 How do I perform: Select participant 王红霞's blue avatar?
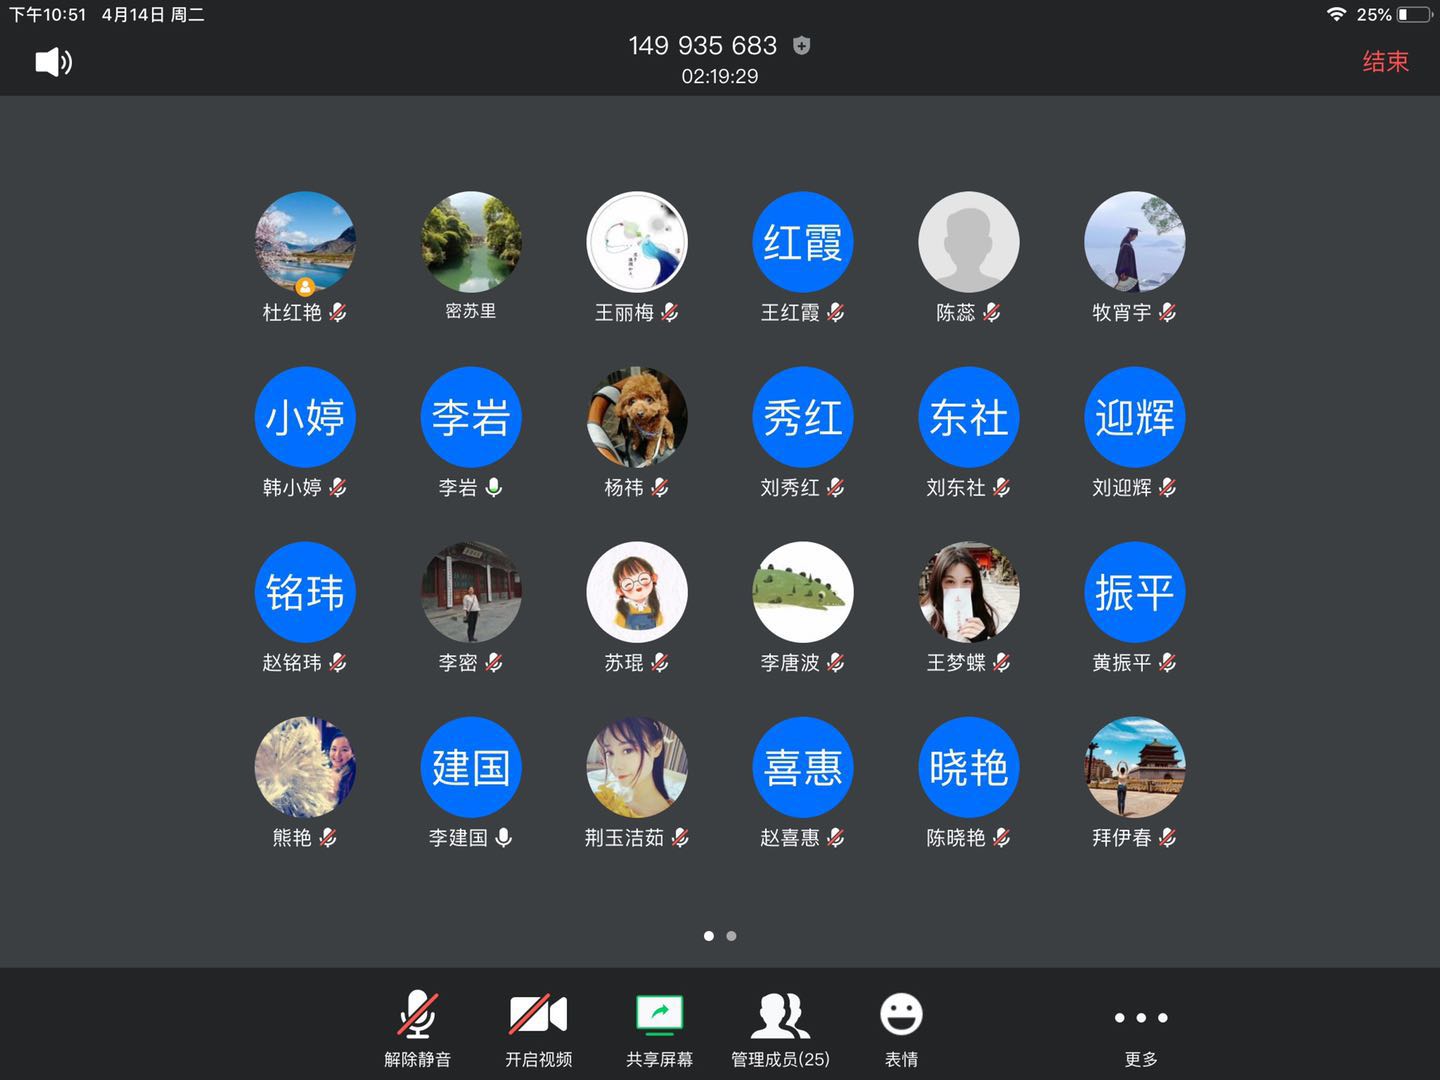click(x=802, y=242)
